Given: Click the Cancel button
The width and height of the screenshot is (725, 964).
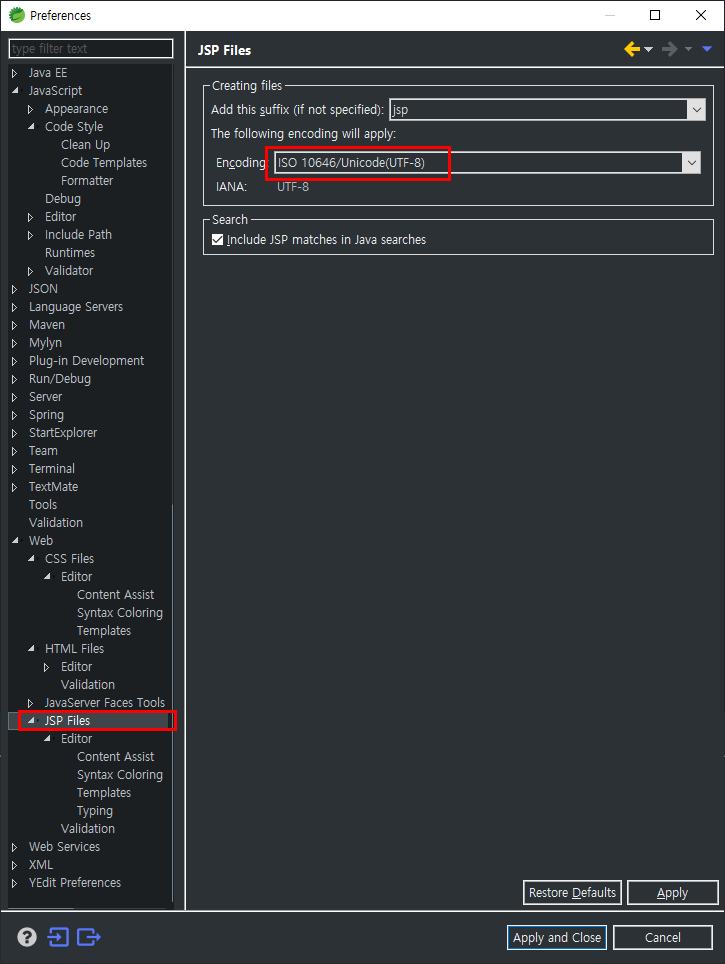Looking at the screenshot, I should [662, 938].
